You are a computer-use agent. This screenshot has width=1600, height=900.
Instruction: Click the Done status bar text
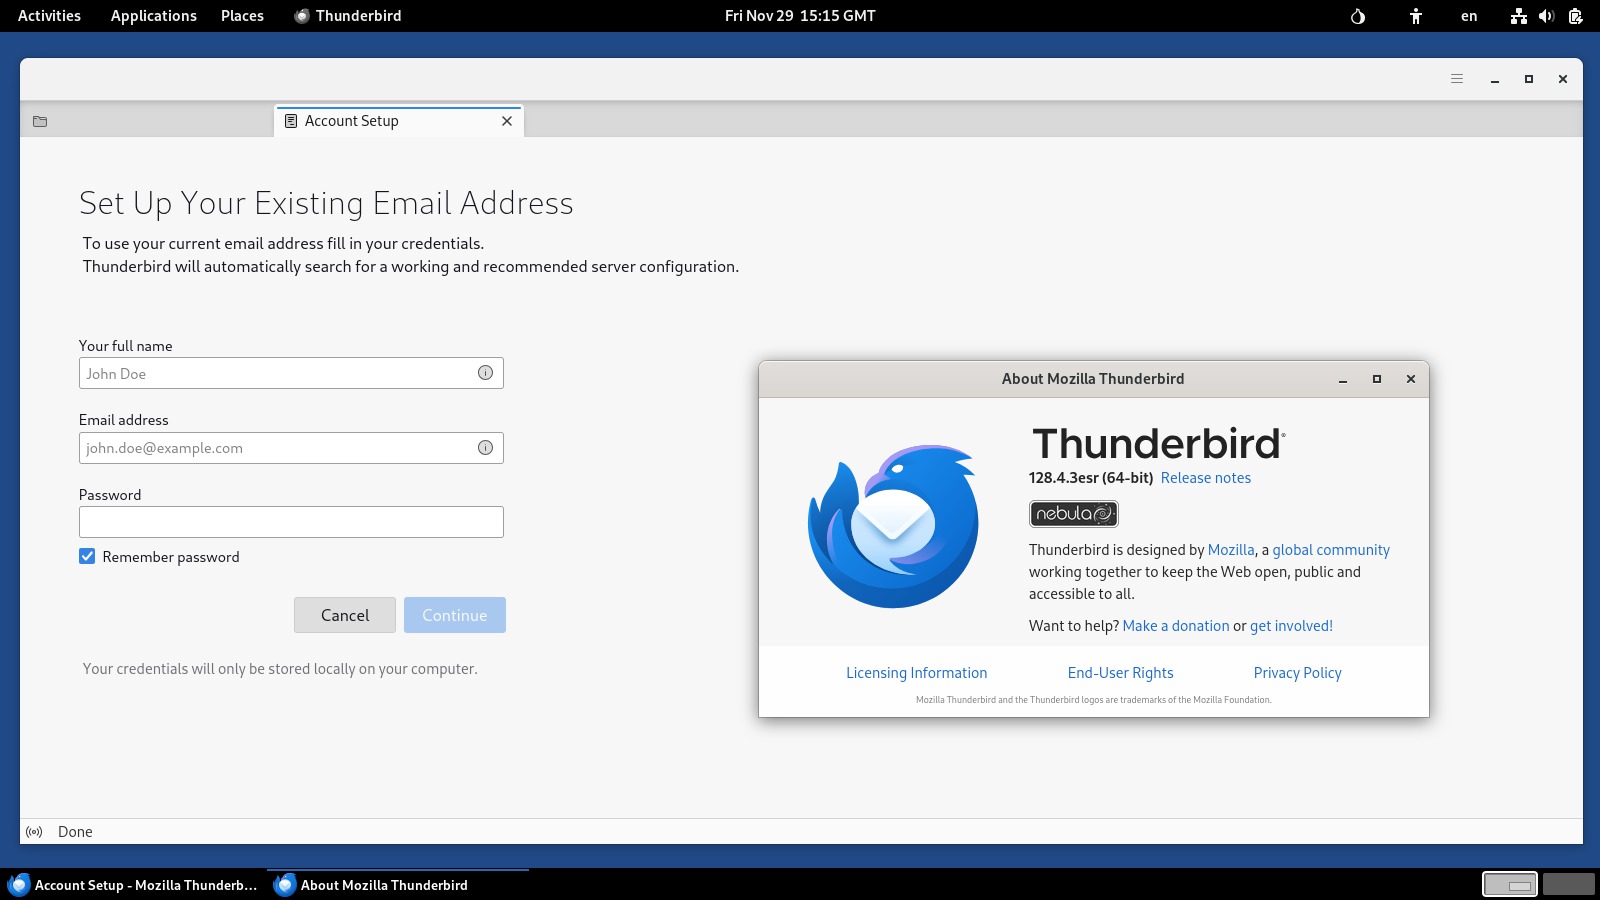(x=75, y=832)
